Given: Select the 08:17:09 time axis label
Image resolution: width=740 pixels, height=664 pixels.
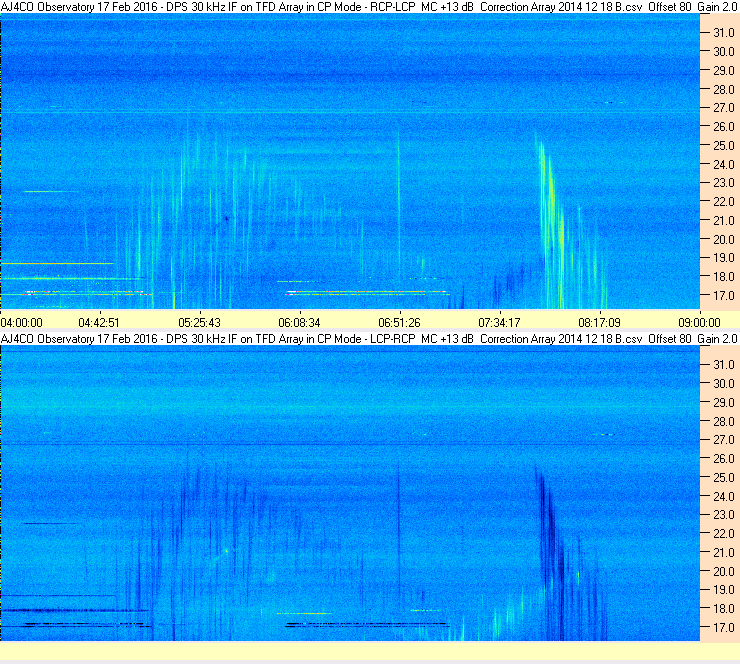Looking at the screenshot, I should tap(599, 323).
